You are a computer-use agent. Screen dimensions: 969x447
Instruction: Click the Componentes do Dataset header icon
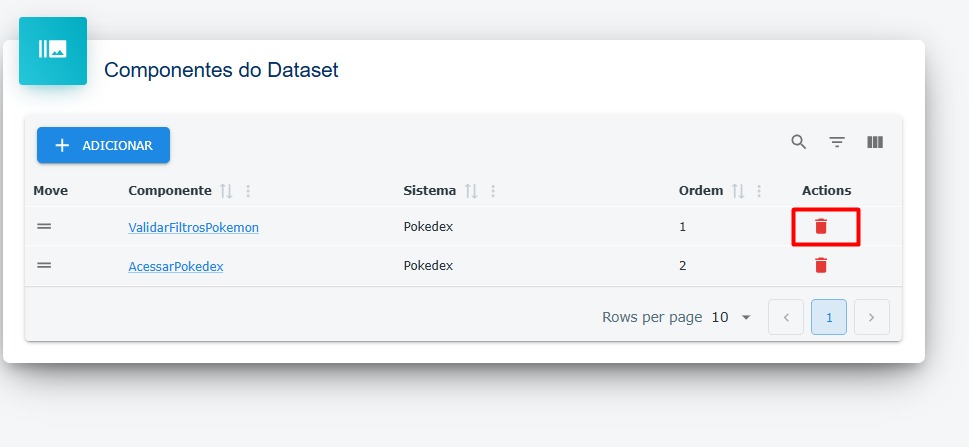tap(53, 51)
